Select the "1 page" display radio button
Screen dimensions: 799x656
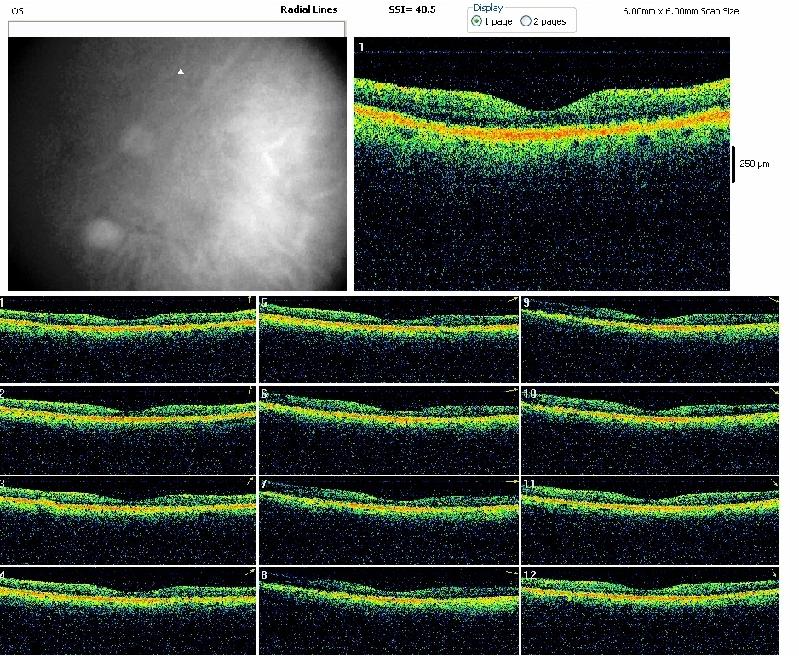tap(477, 21)
